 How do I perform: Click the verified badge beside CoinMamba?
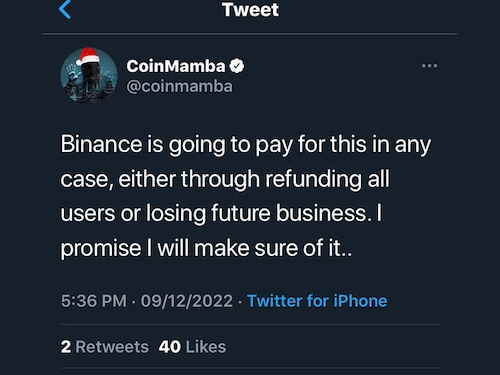point(237,66)
